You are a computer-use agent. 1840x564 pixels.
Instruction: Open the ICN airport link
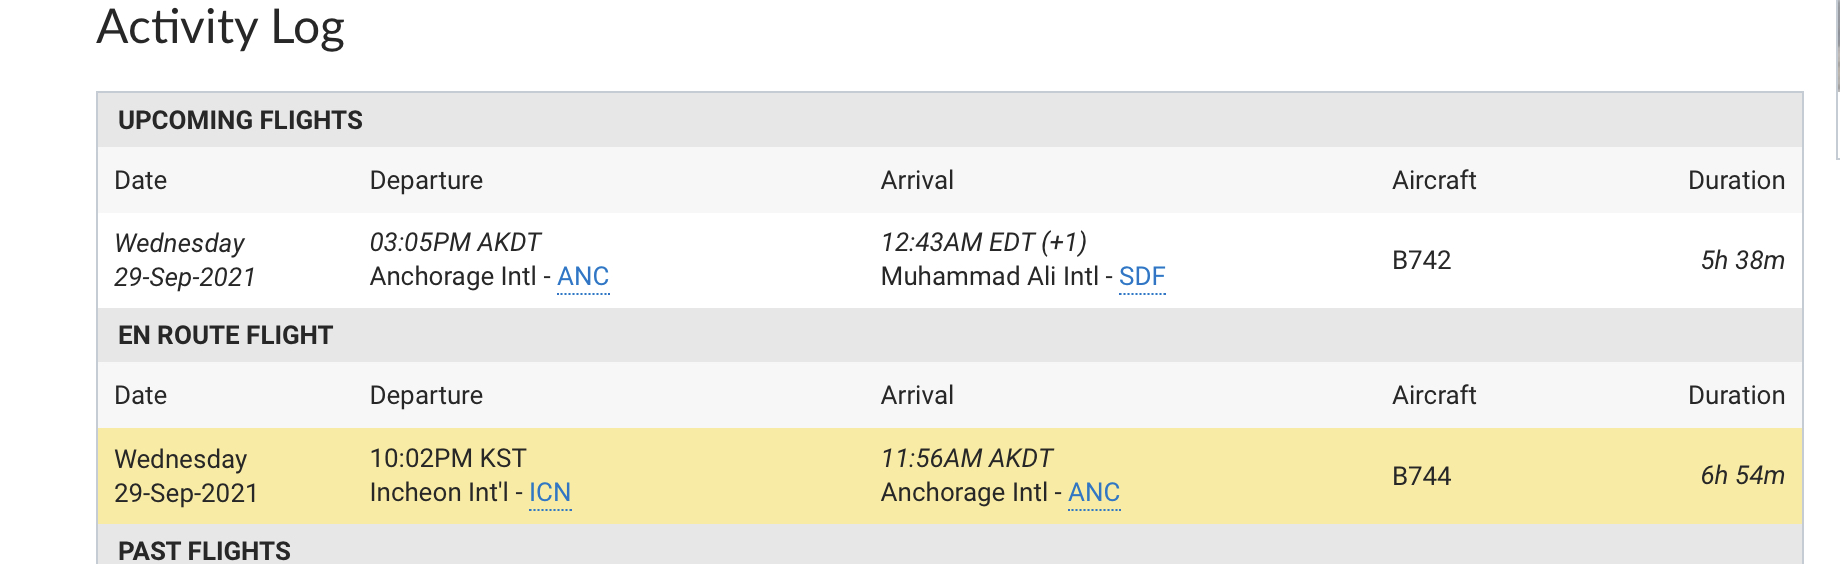[x=549, y=493]
